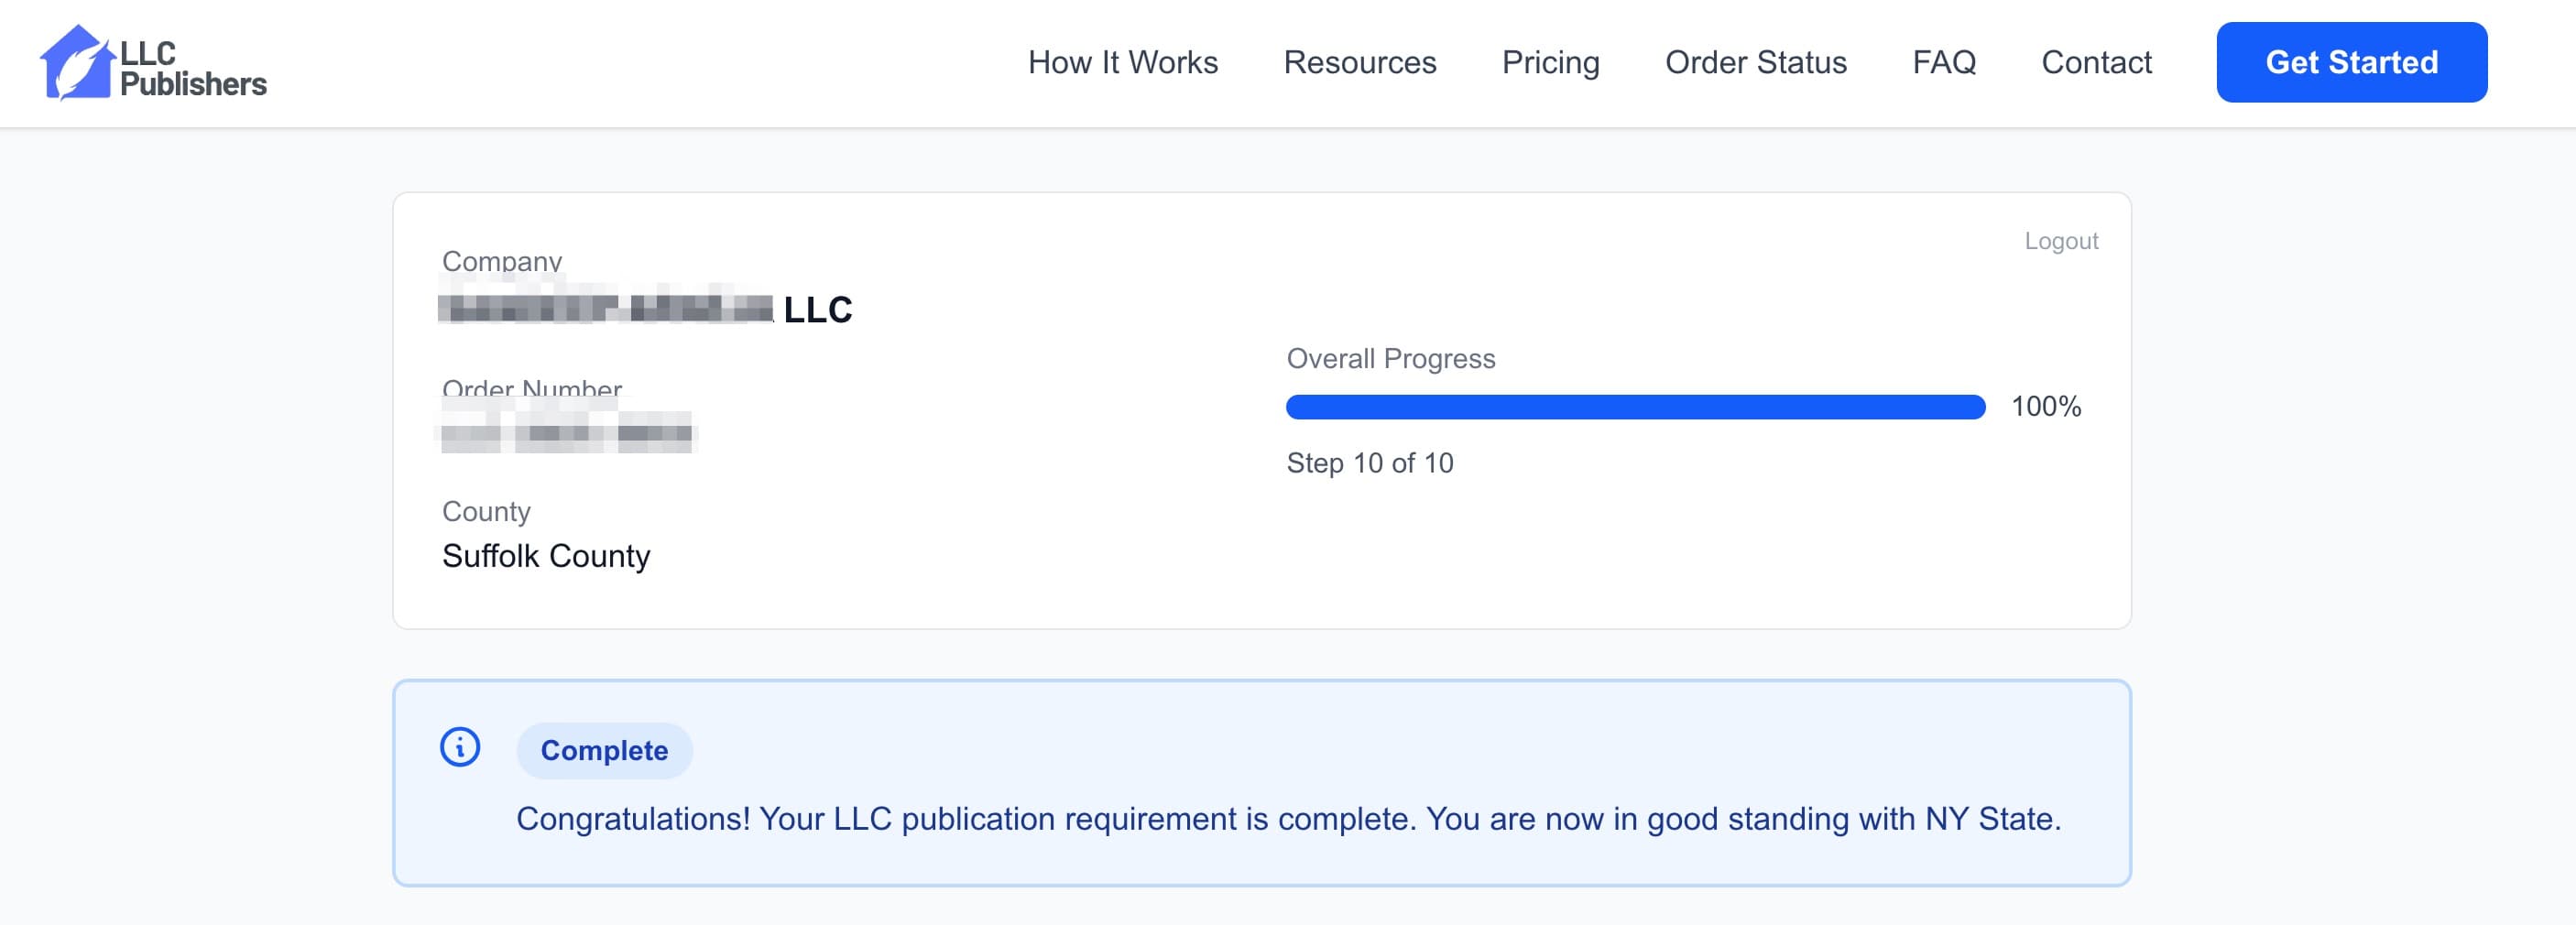Click Logout to sign out

click(x=2060, y=240)
